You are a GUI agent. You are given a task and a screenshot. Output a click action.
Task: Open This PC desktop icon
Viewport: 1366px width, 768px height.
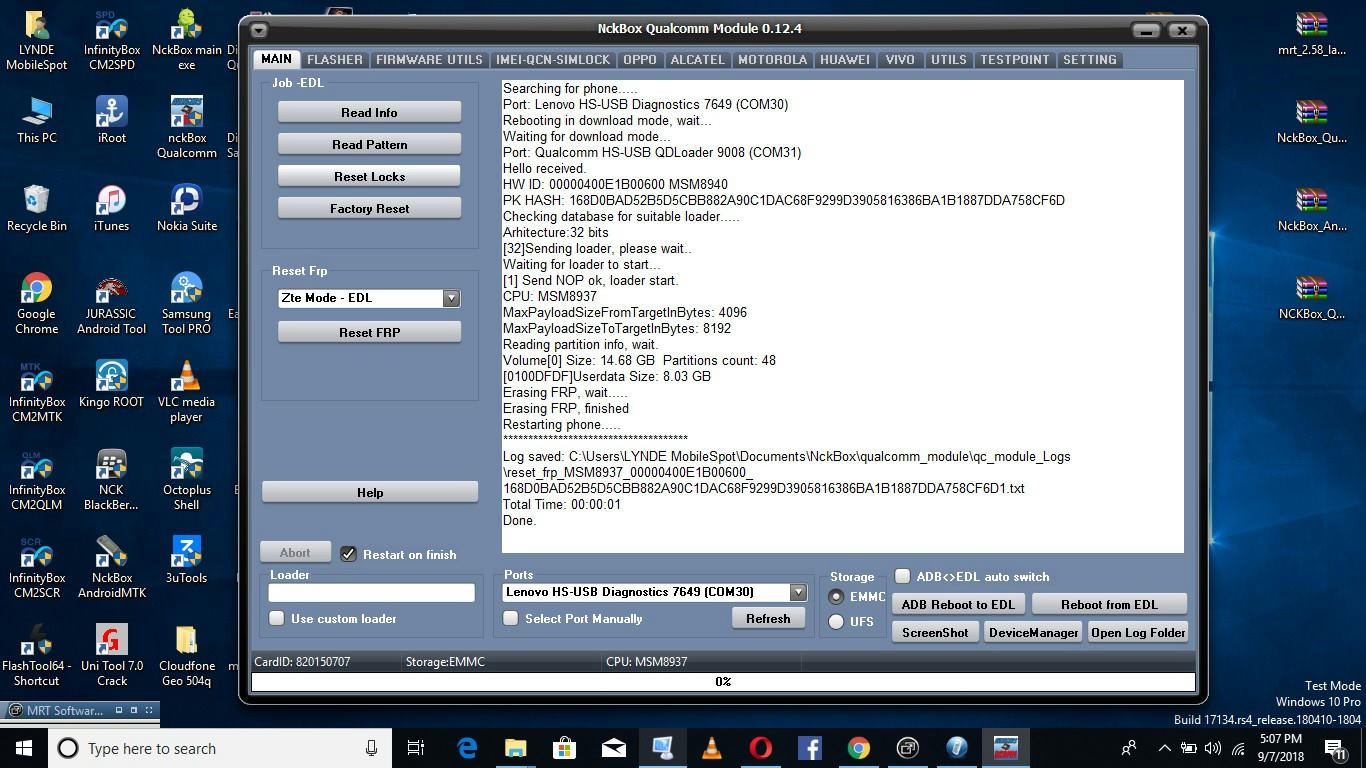coord(37,120)
